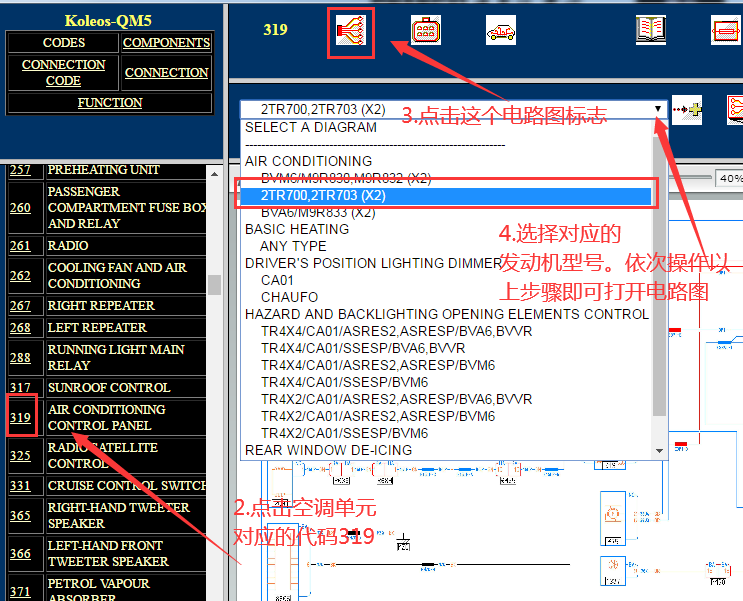Click code 317 Sunroof Control

(20, 388)
